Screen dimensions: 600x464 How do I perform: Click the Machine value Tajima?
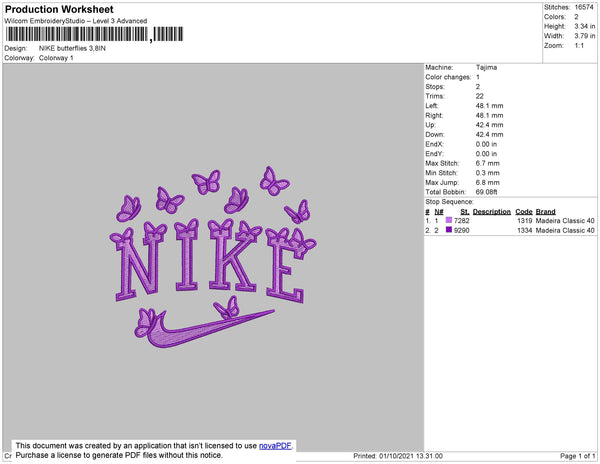click(486, 67)
